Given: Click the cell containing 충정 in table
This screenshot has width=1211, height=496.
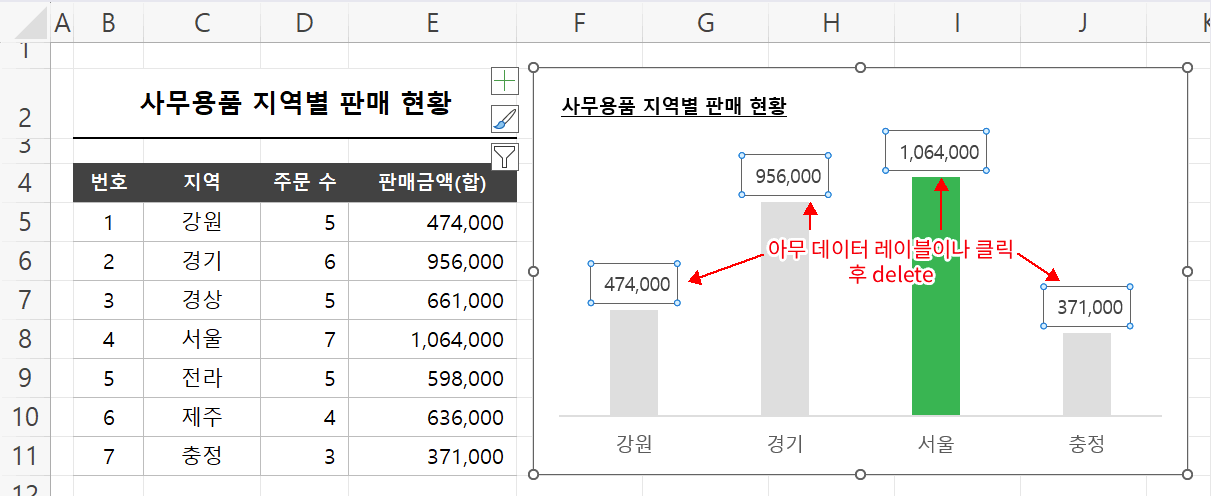Looking at the screenshot, I should click(202, 456).
